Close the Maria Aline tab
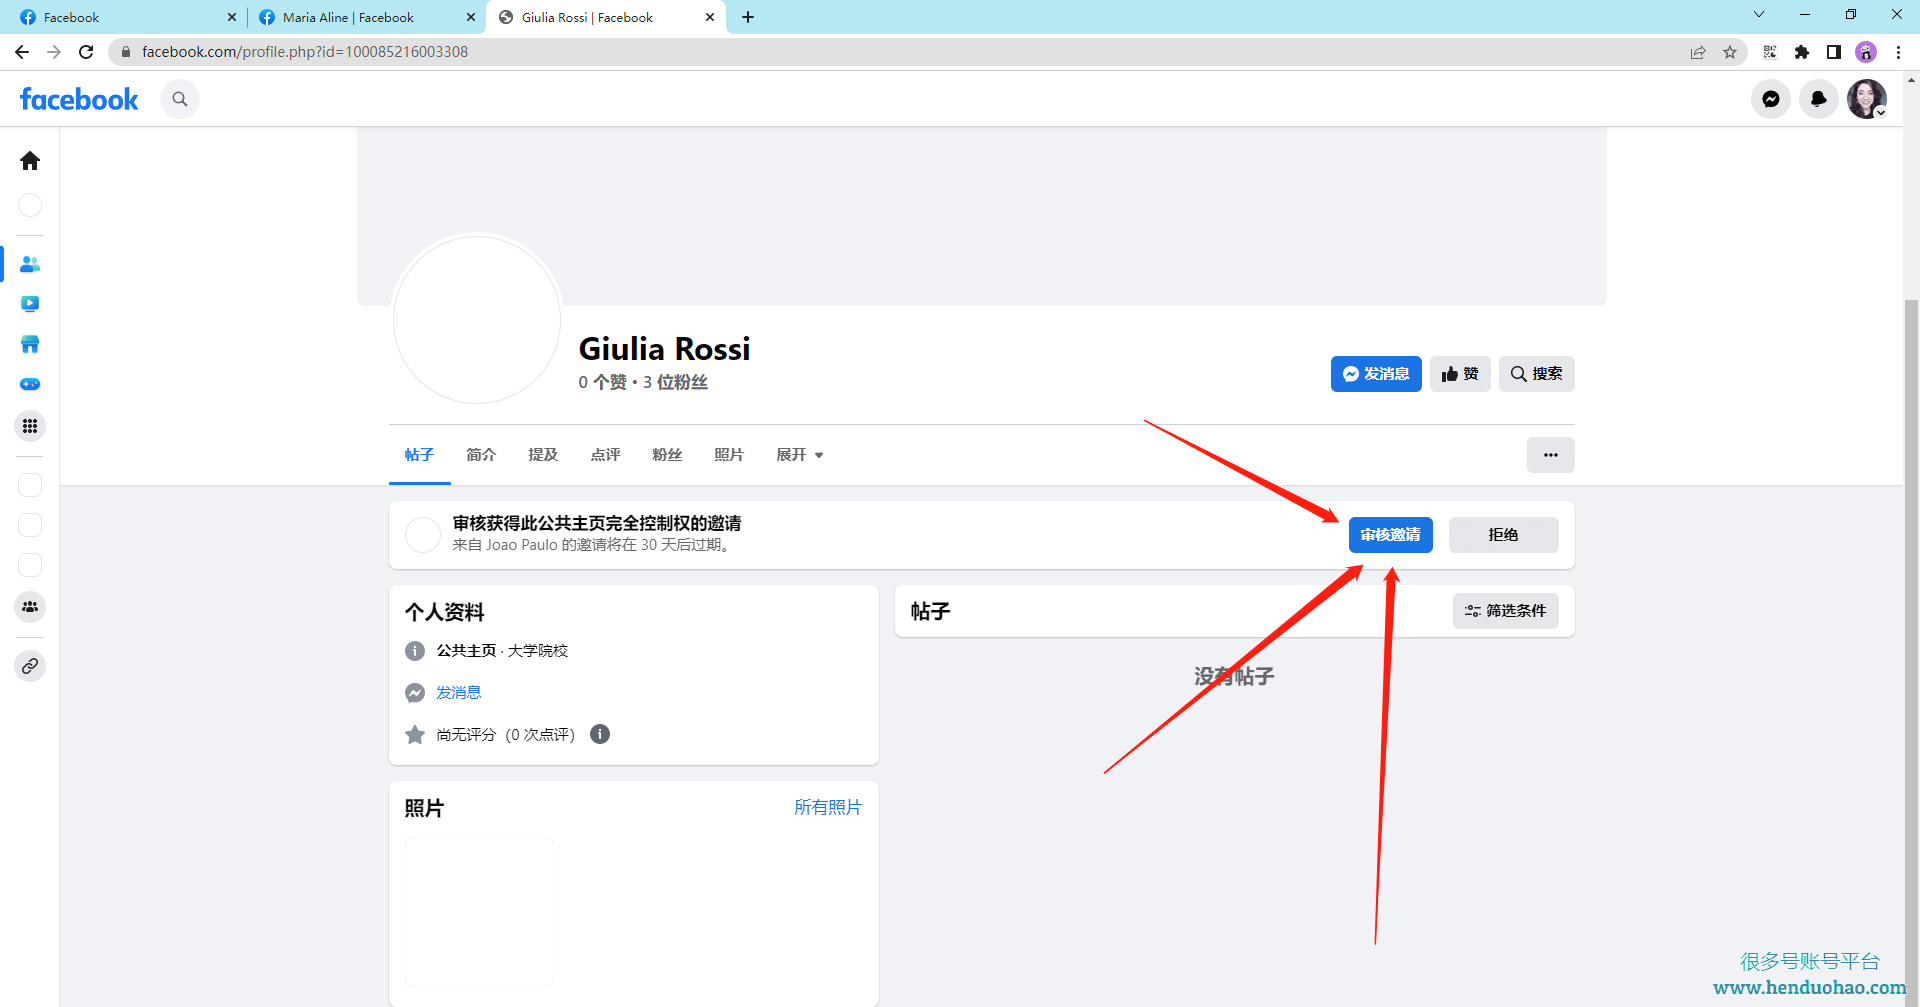The width and height of the screenshot is (1920, 1007). 471,17
